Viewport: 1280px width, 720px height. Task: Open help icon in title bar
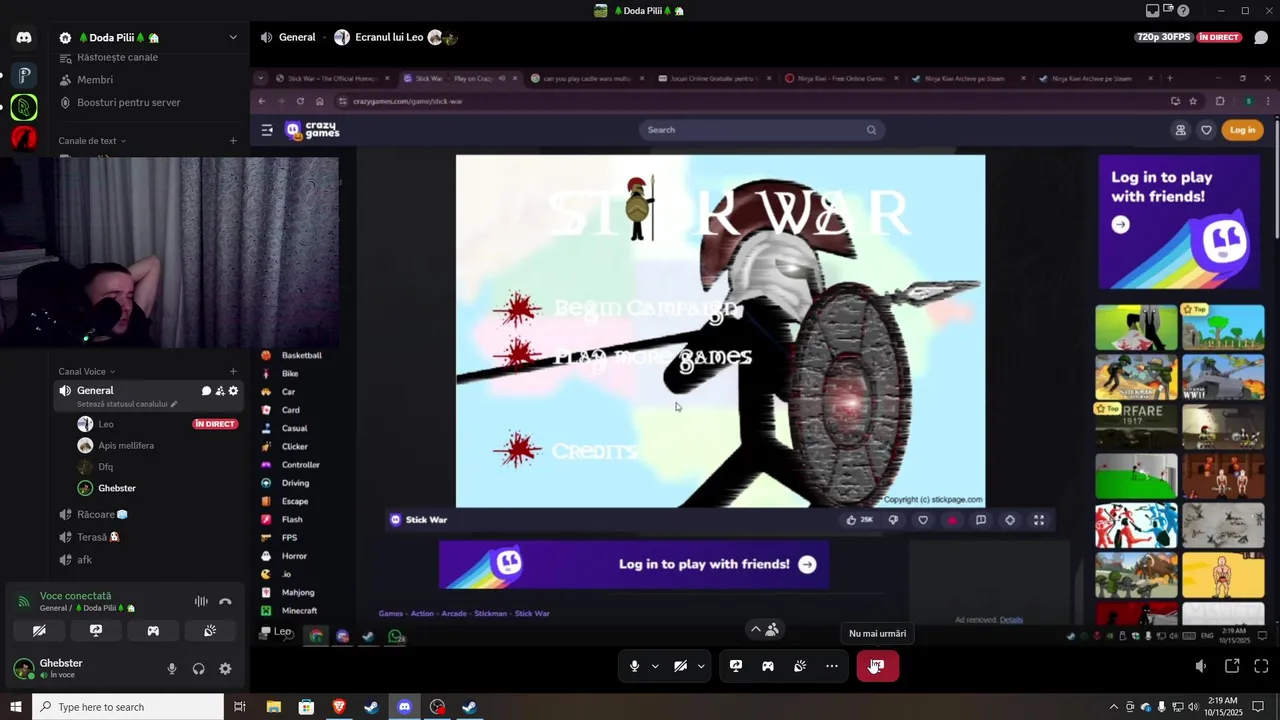1184,11
